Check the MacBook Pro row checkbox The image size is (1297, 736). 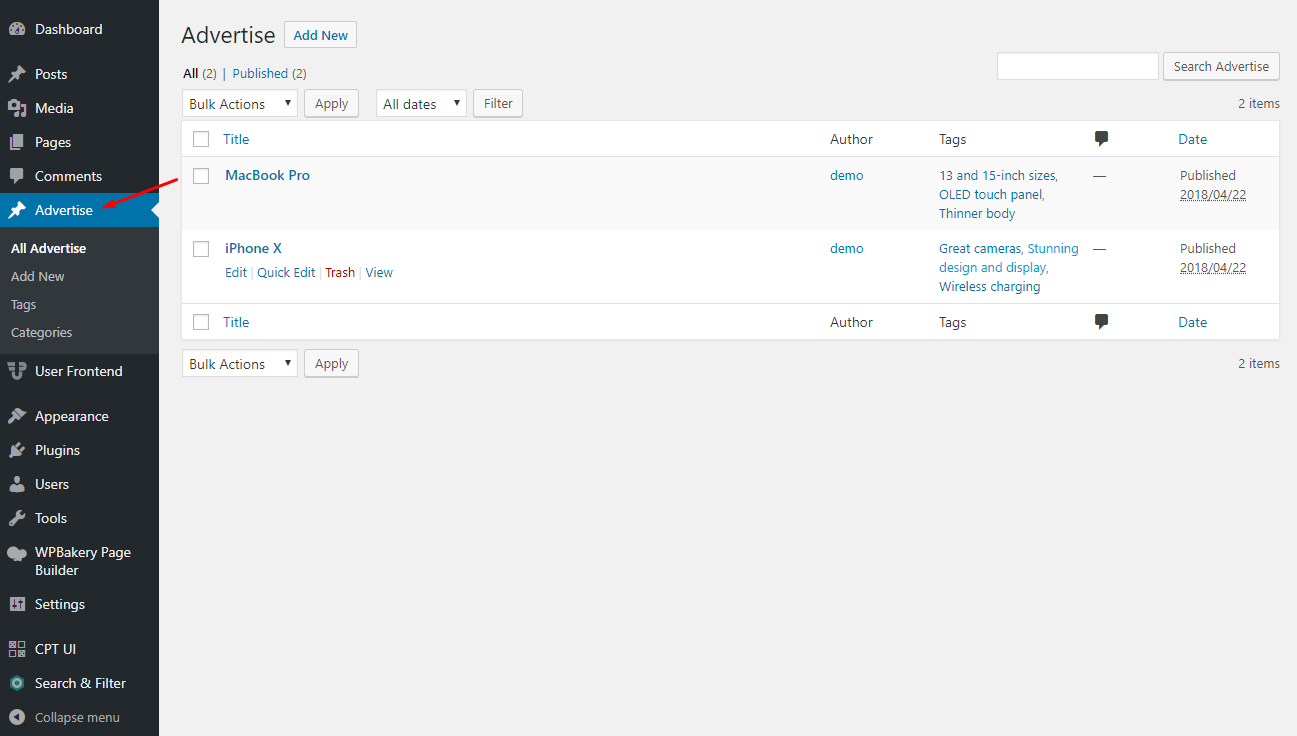[x=201, y=176]
